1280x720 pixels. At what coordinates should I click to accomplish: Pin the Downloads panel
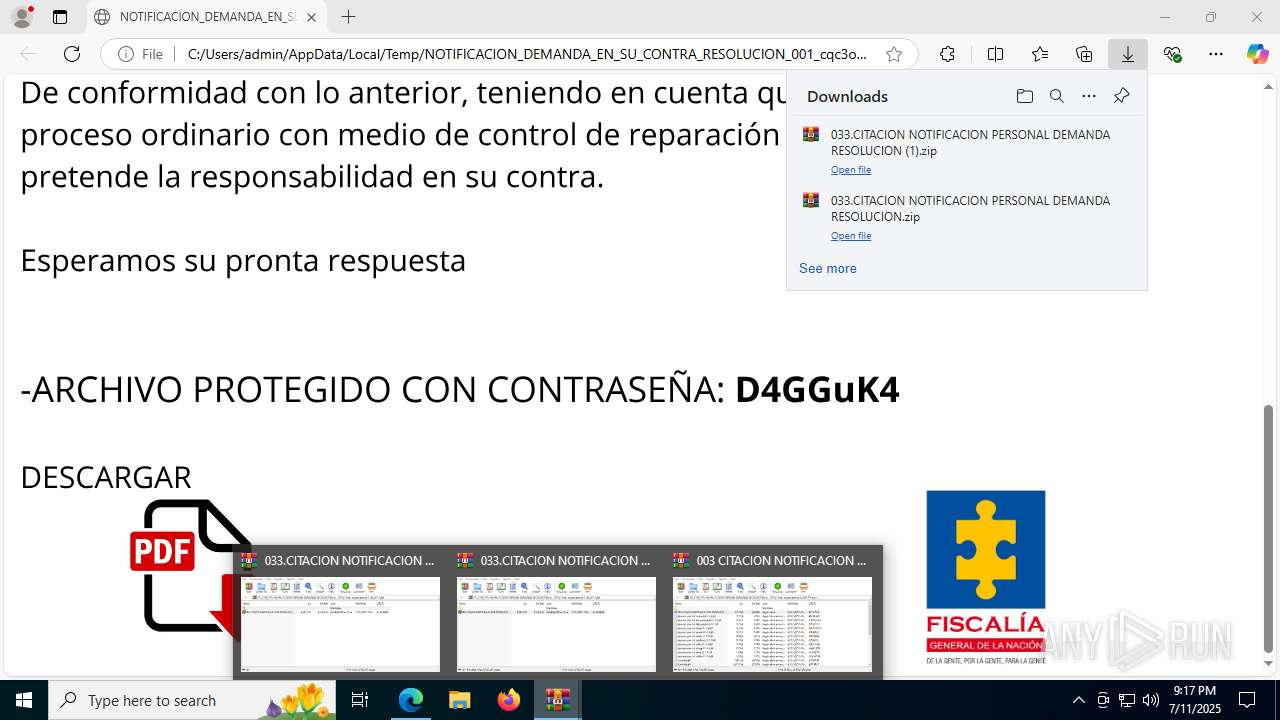(x=1121, y=96)
